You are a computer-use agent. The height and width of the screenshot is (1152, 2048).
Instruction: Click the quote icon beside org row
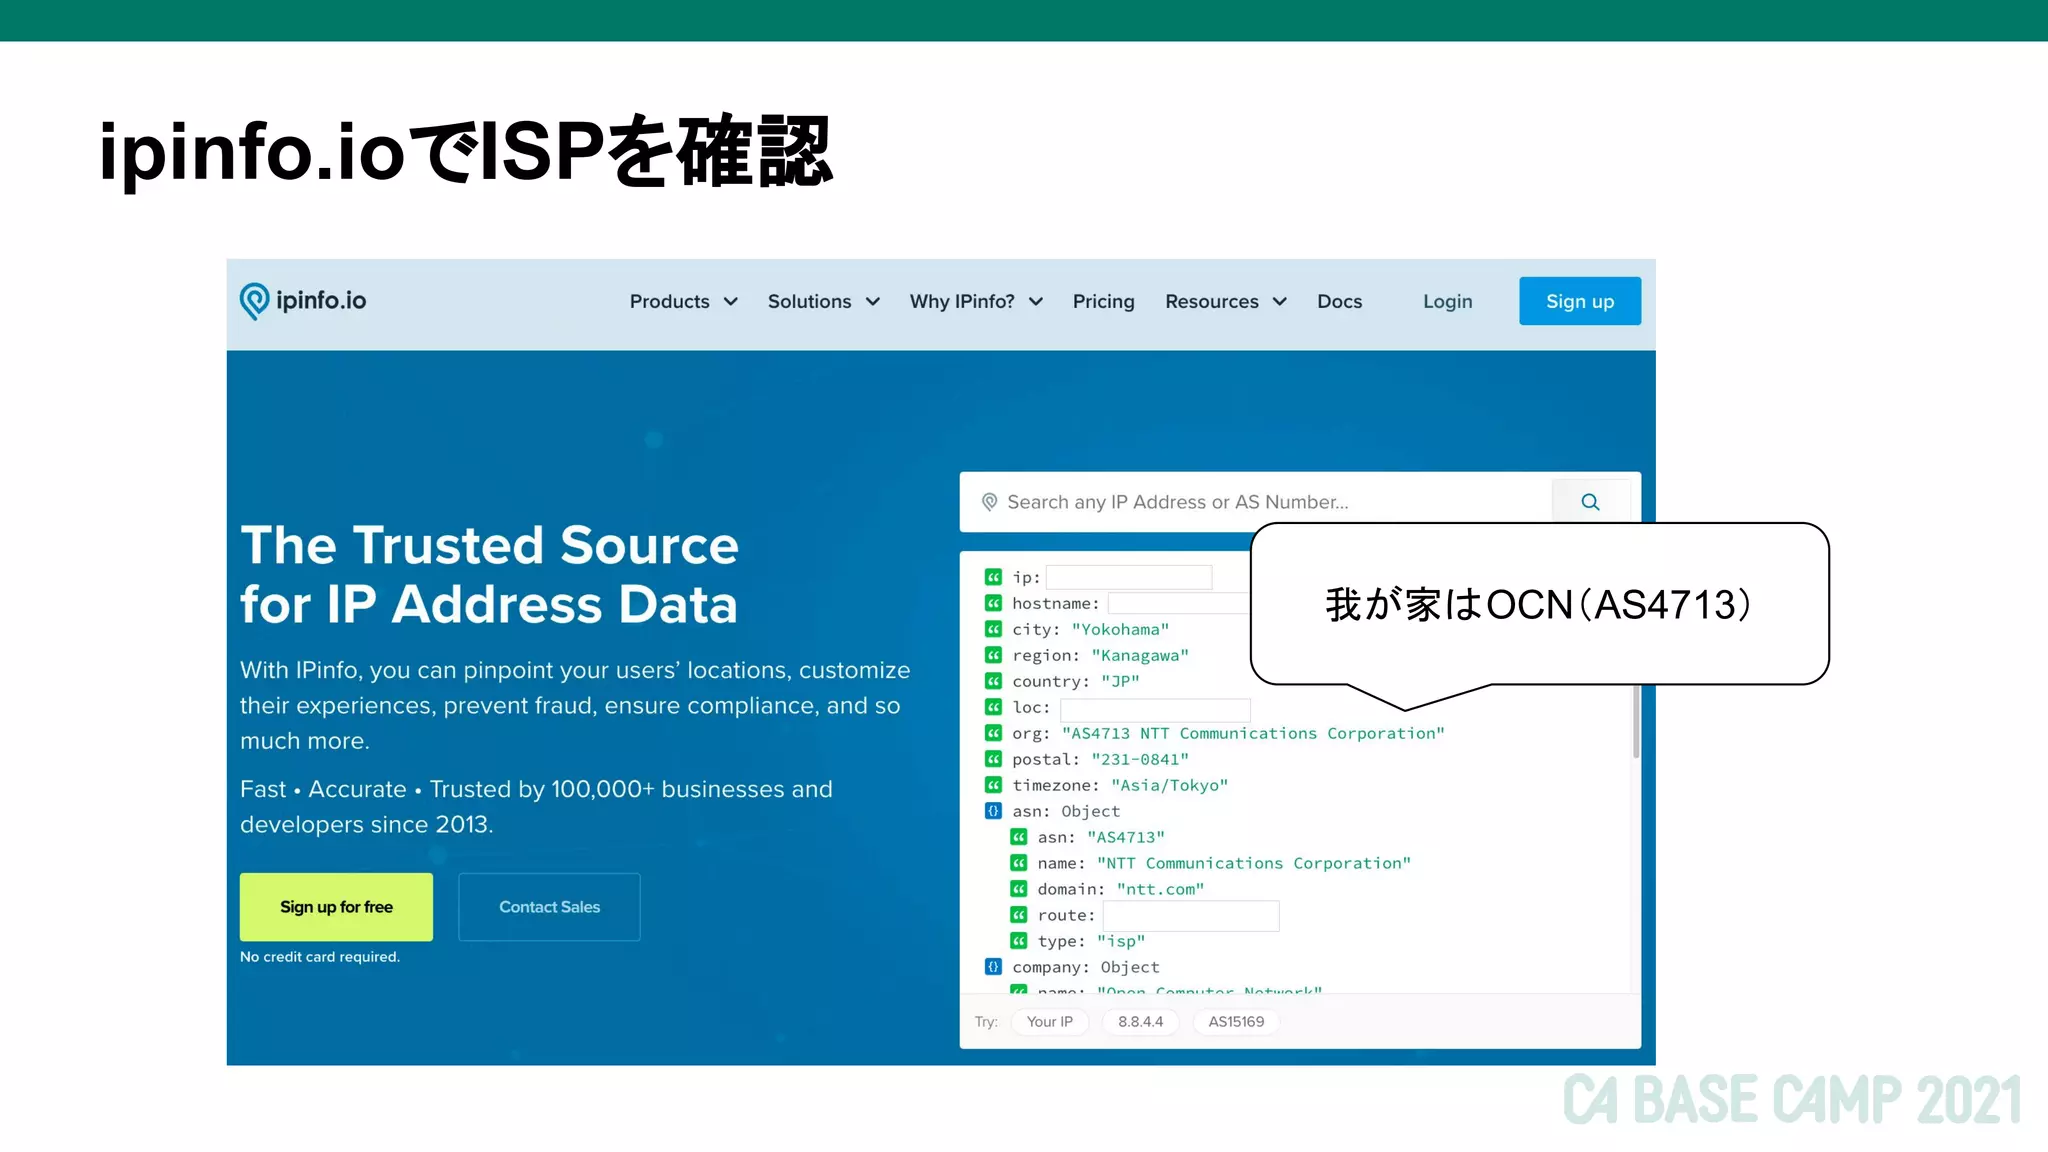pos(993,733)
